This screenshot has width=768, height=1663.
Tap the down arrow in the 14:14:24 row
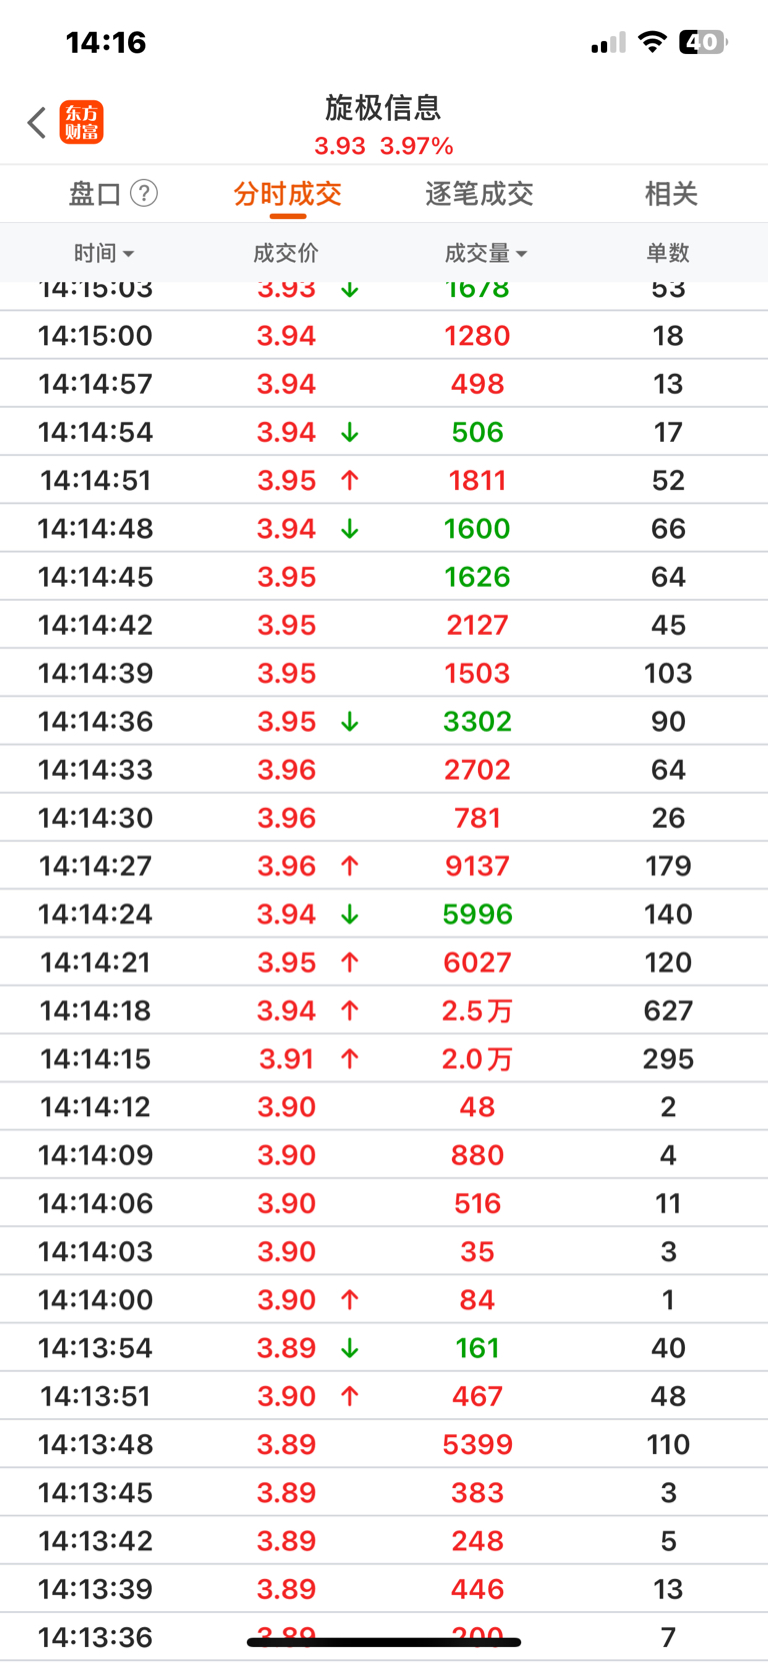[x=349, y=914]
